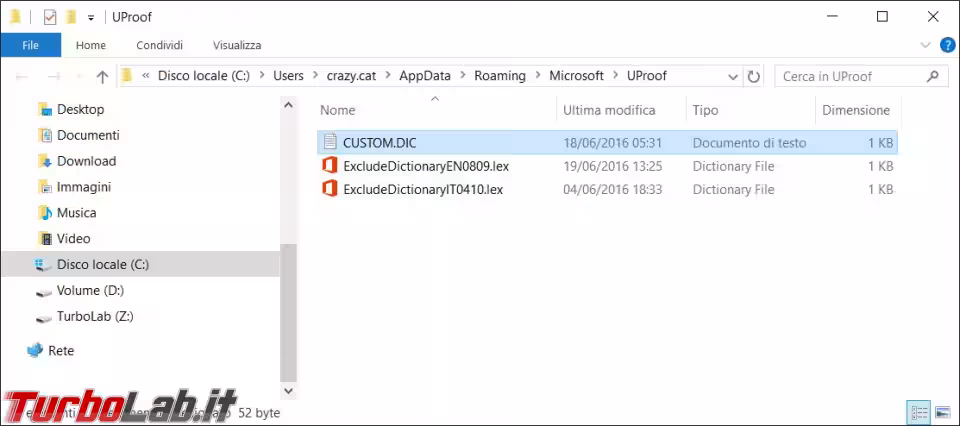Viewport: 960px width, 426px height.
Task: Sort by the Dimensione column header
Action: point(856,110)
